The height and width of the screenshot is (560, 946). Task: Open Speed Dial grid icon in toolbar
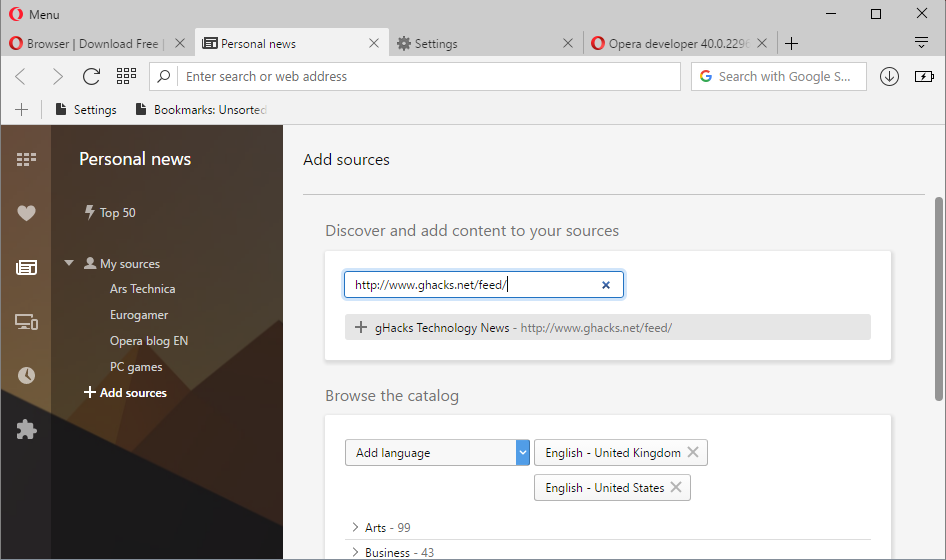tap(126, 76)
